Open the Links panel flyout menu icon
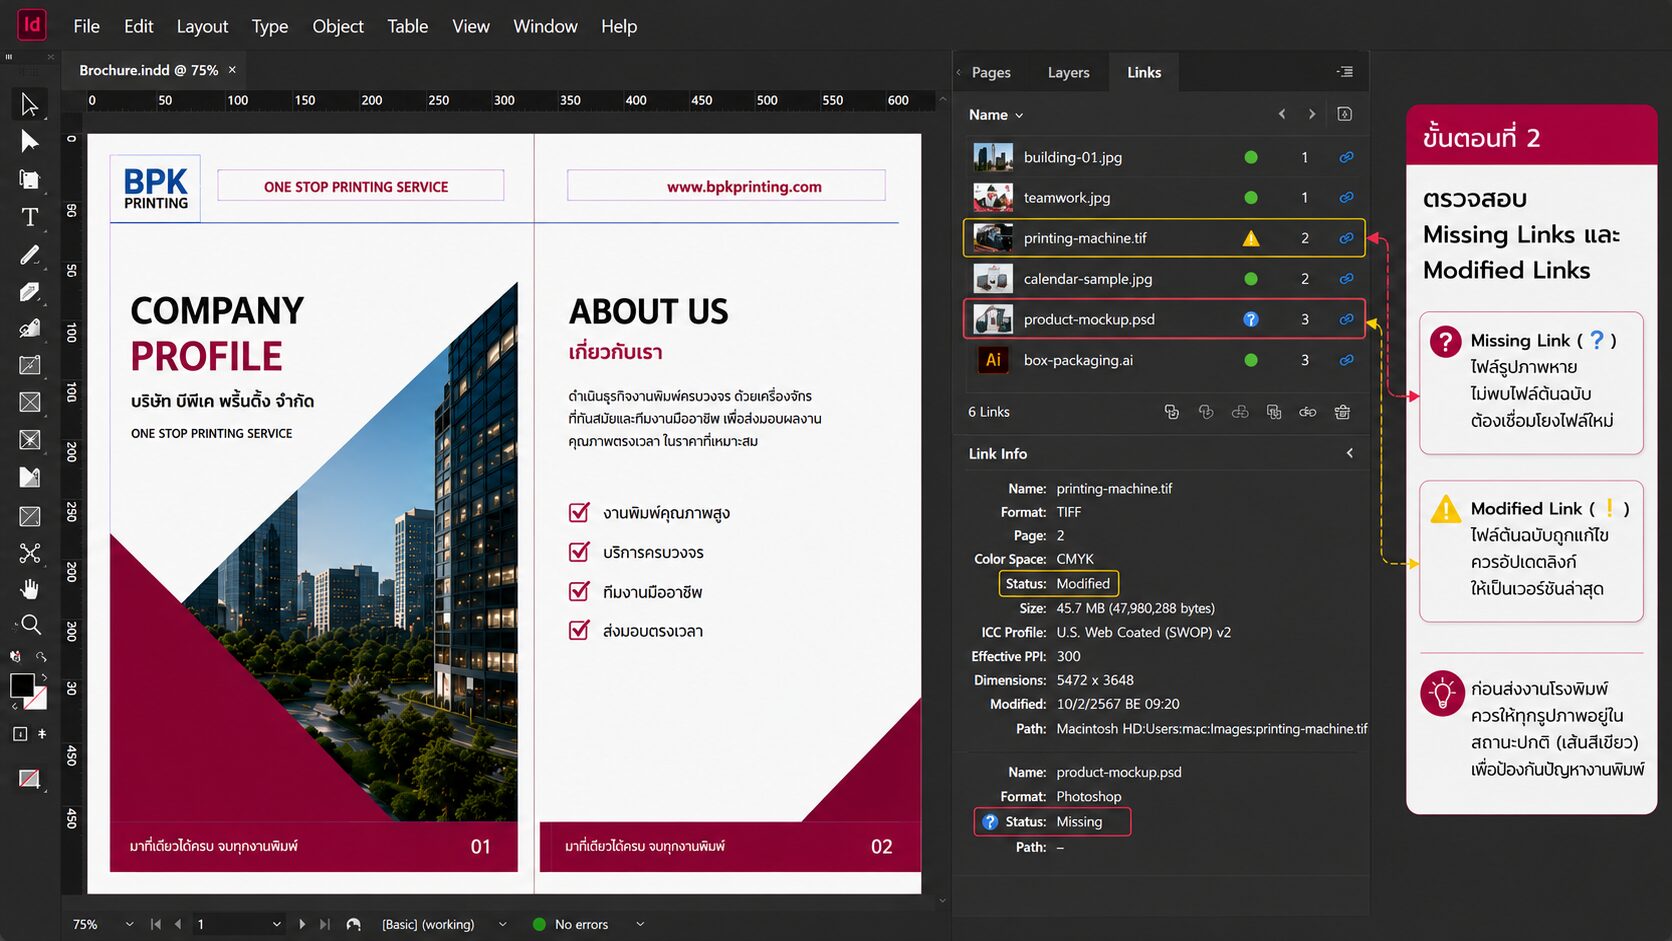1672x941 pixels. (x=1345, y=72)
